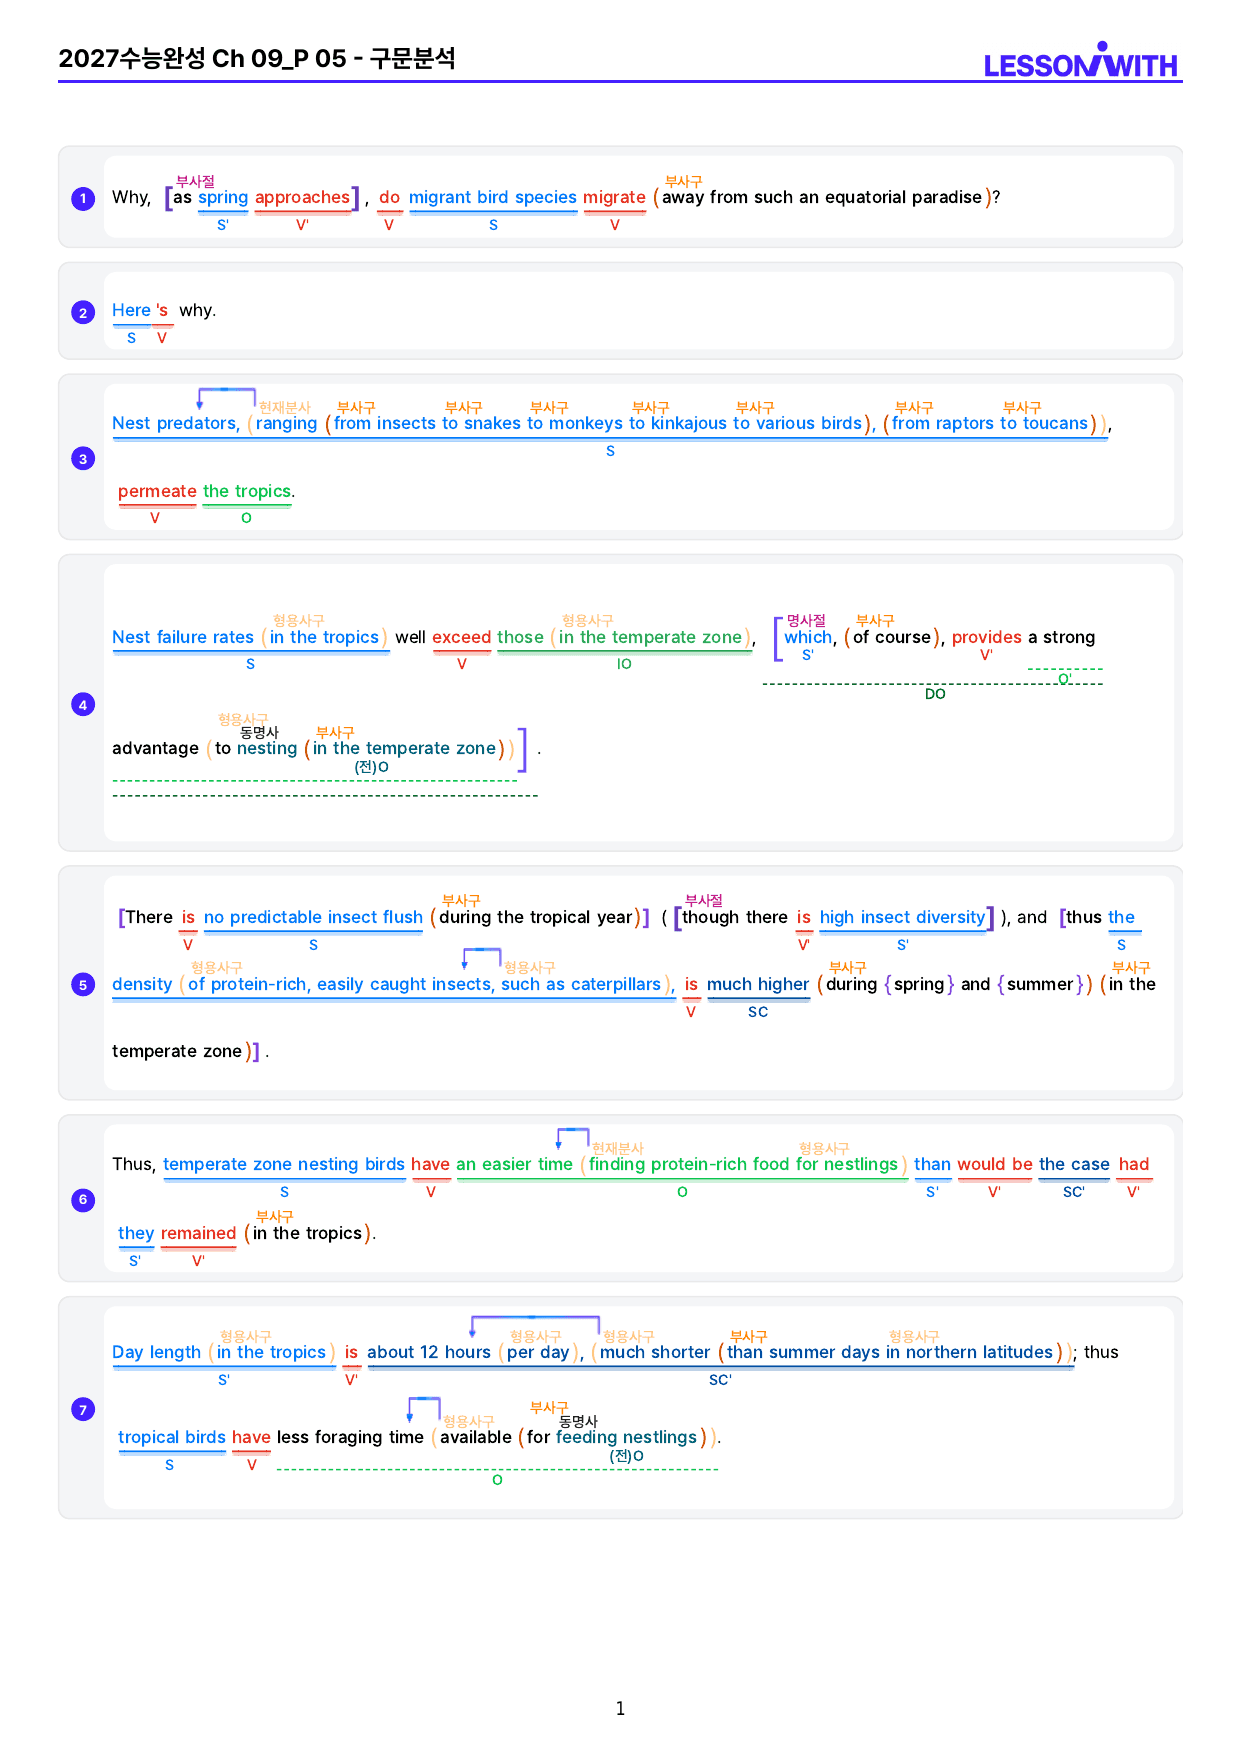
Task: Select sentence number 4 circle badge
Action: tap(83, 705)
